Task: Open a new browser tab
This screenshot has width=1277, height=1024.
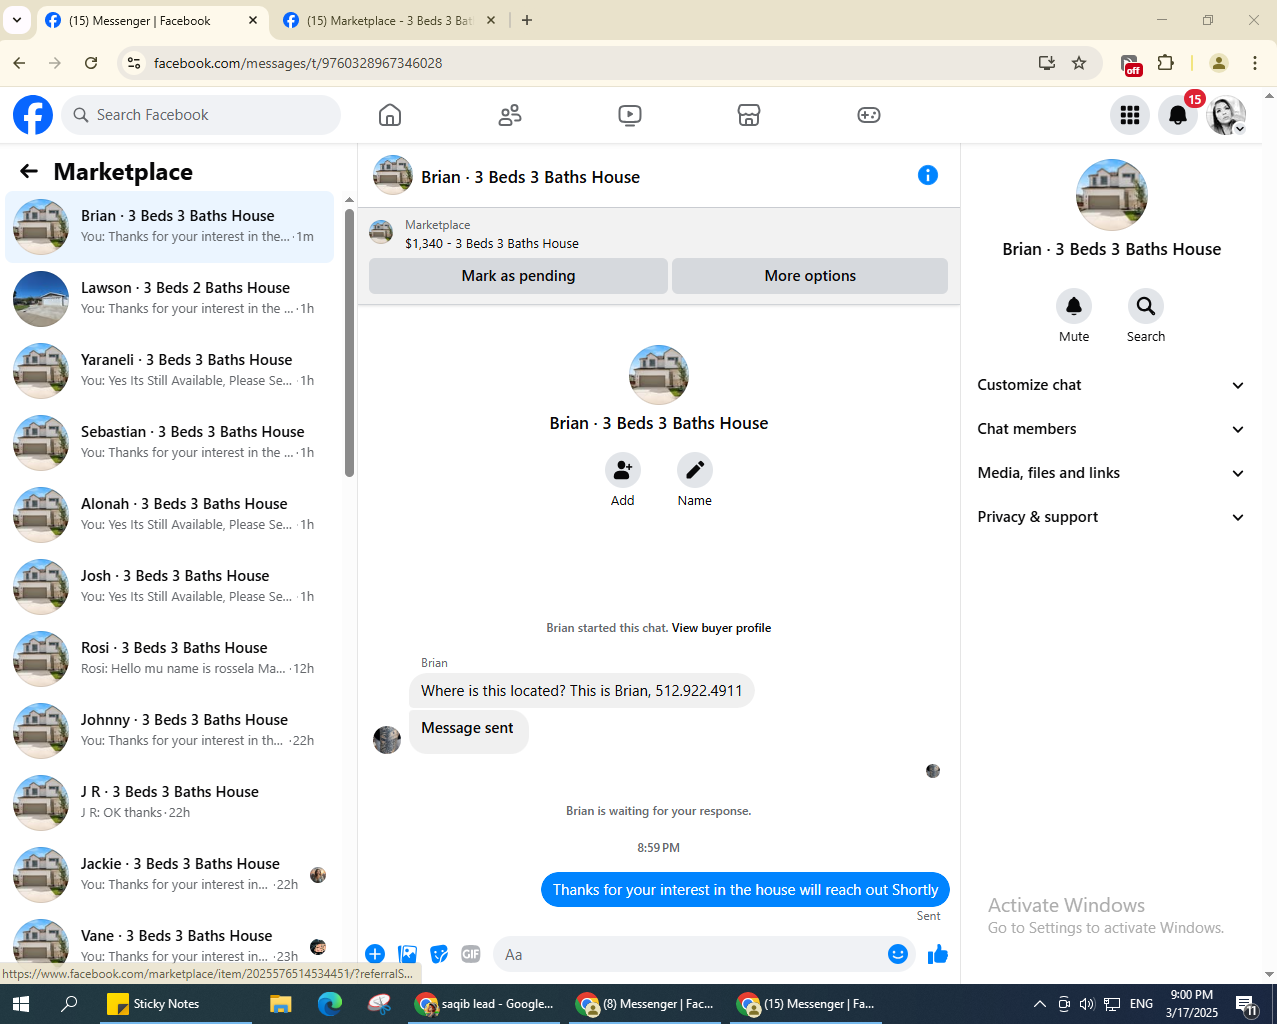Action: (527, 20)
